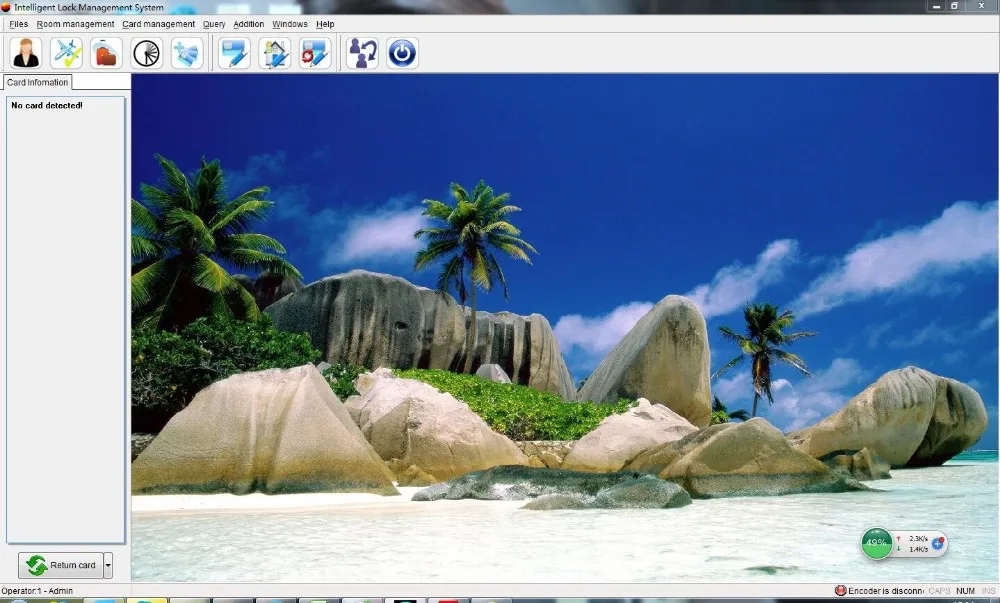Click the card with red refresh icon

315,52
